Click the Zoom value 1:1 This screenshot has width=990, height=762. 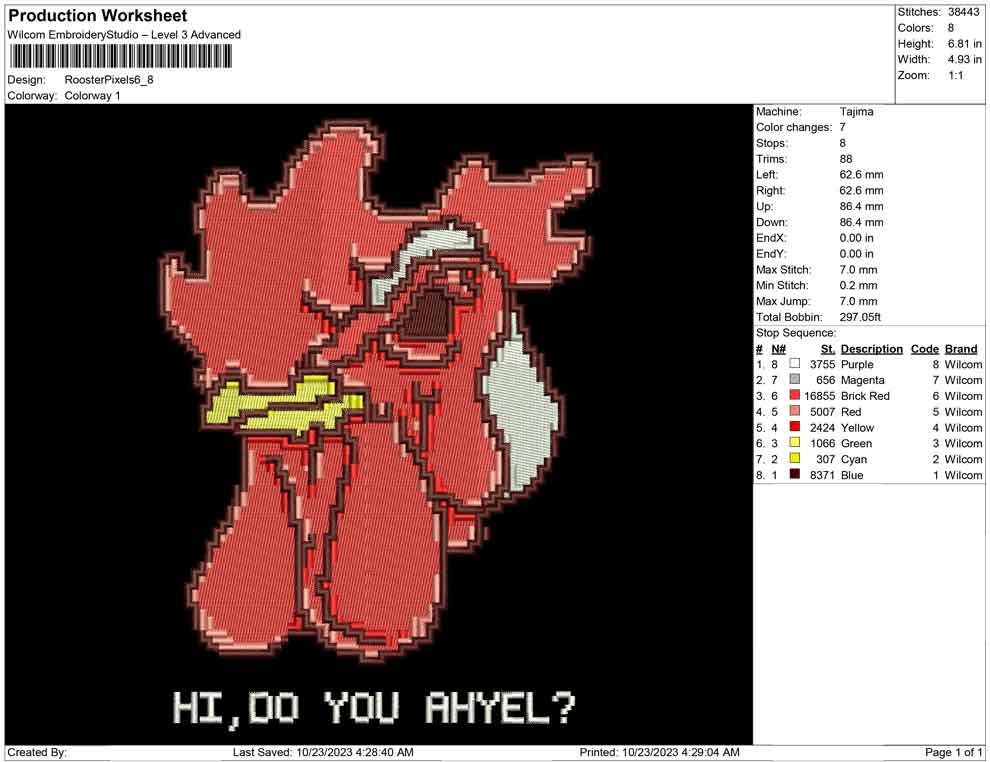point(956,75)
